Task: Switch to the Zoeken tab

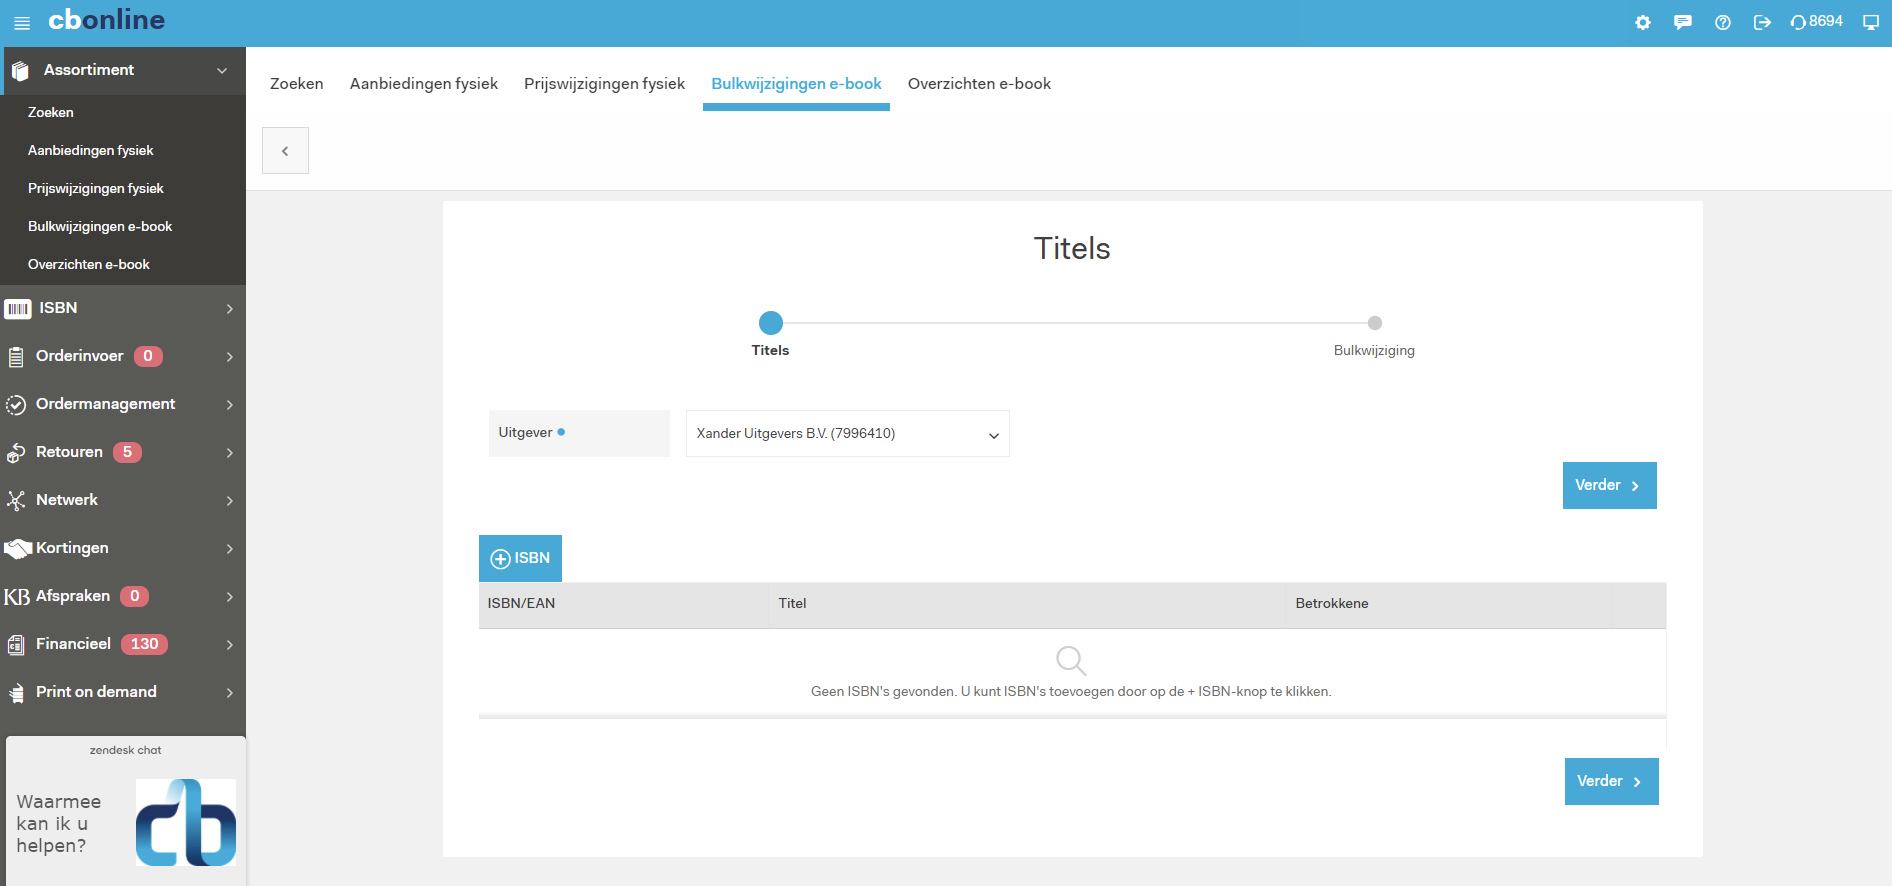Action: 297,84
